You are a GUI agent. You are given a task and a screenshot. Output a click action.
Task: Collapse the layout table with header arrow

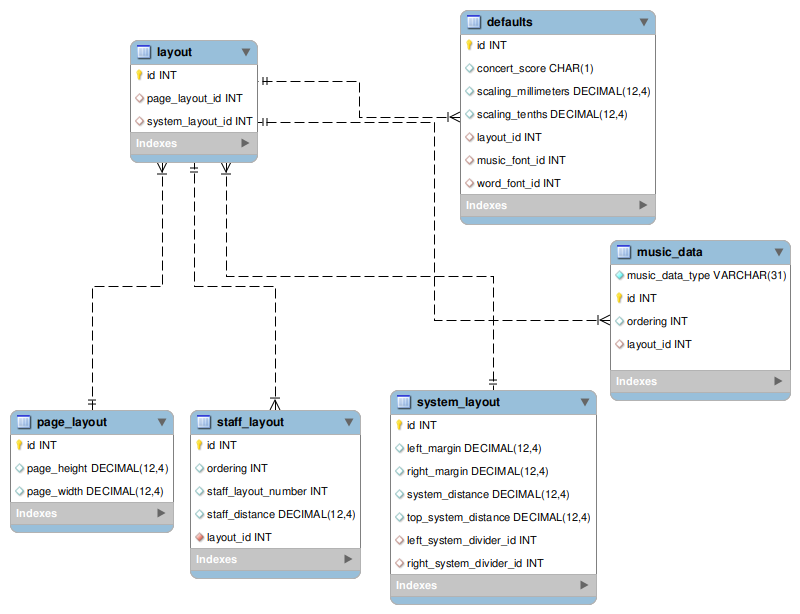pyautogui.click(x=245, y=52)
